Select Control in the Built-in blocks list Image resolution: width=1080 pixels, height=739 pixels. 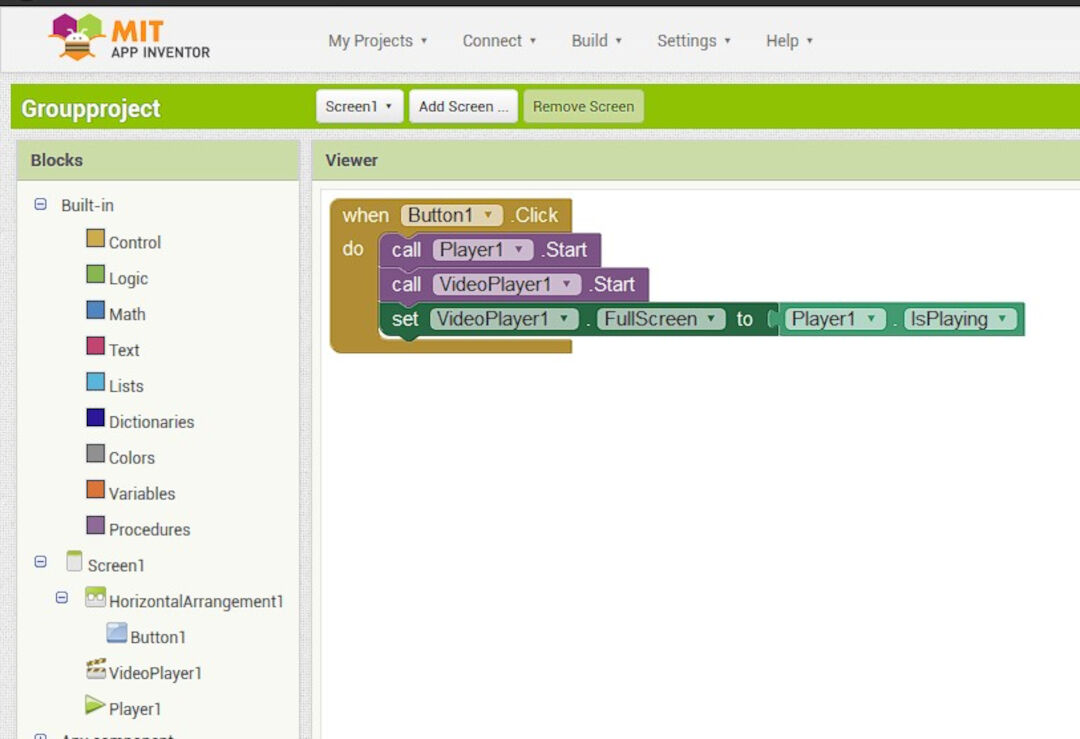tap(135, 242)
